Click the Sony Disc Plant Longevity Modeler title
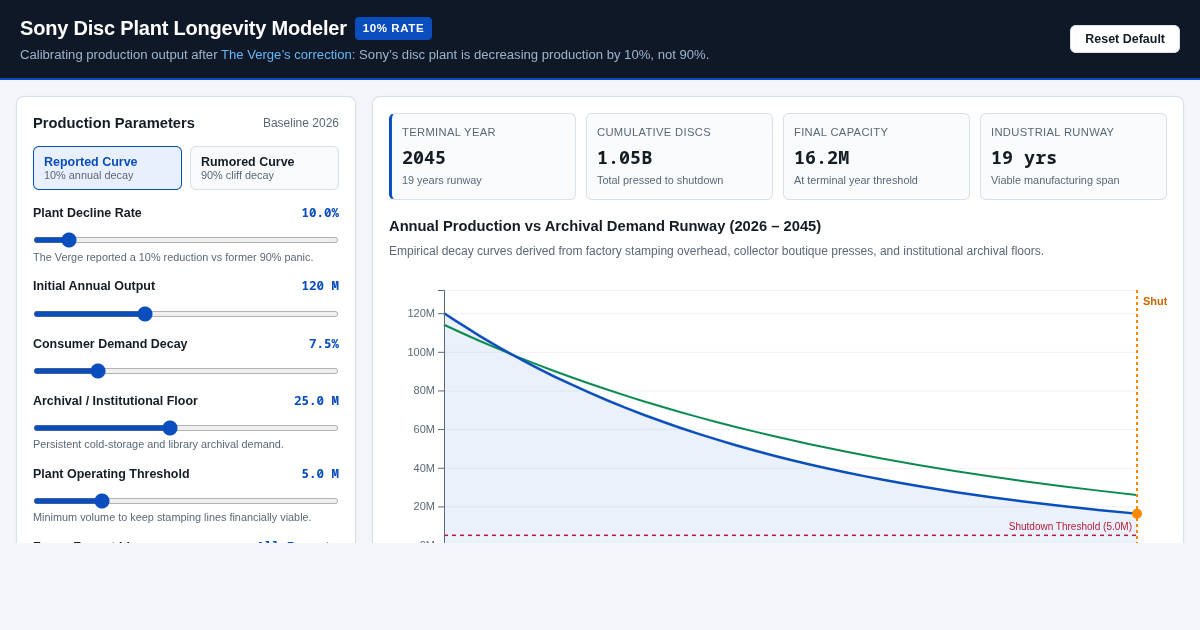Viewport: 1200px width, 630px height. coord(183,28)
